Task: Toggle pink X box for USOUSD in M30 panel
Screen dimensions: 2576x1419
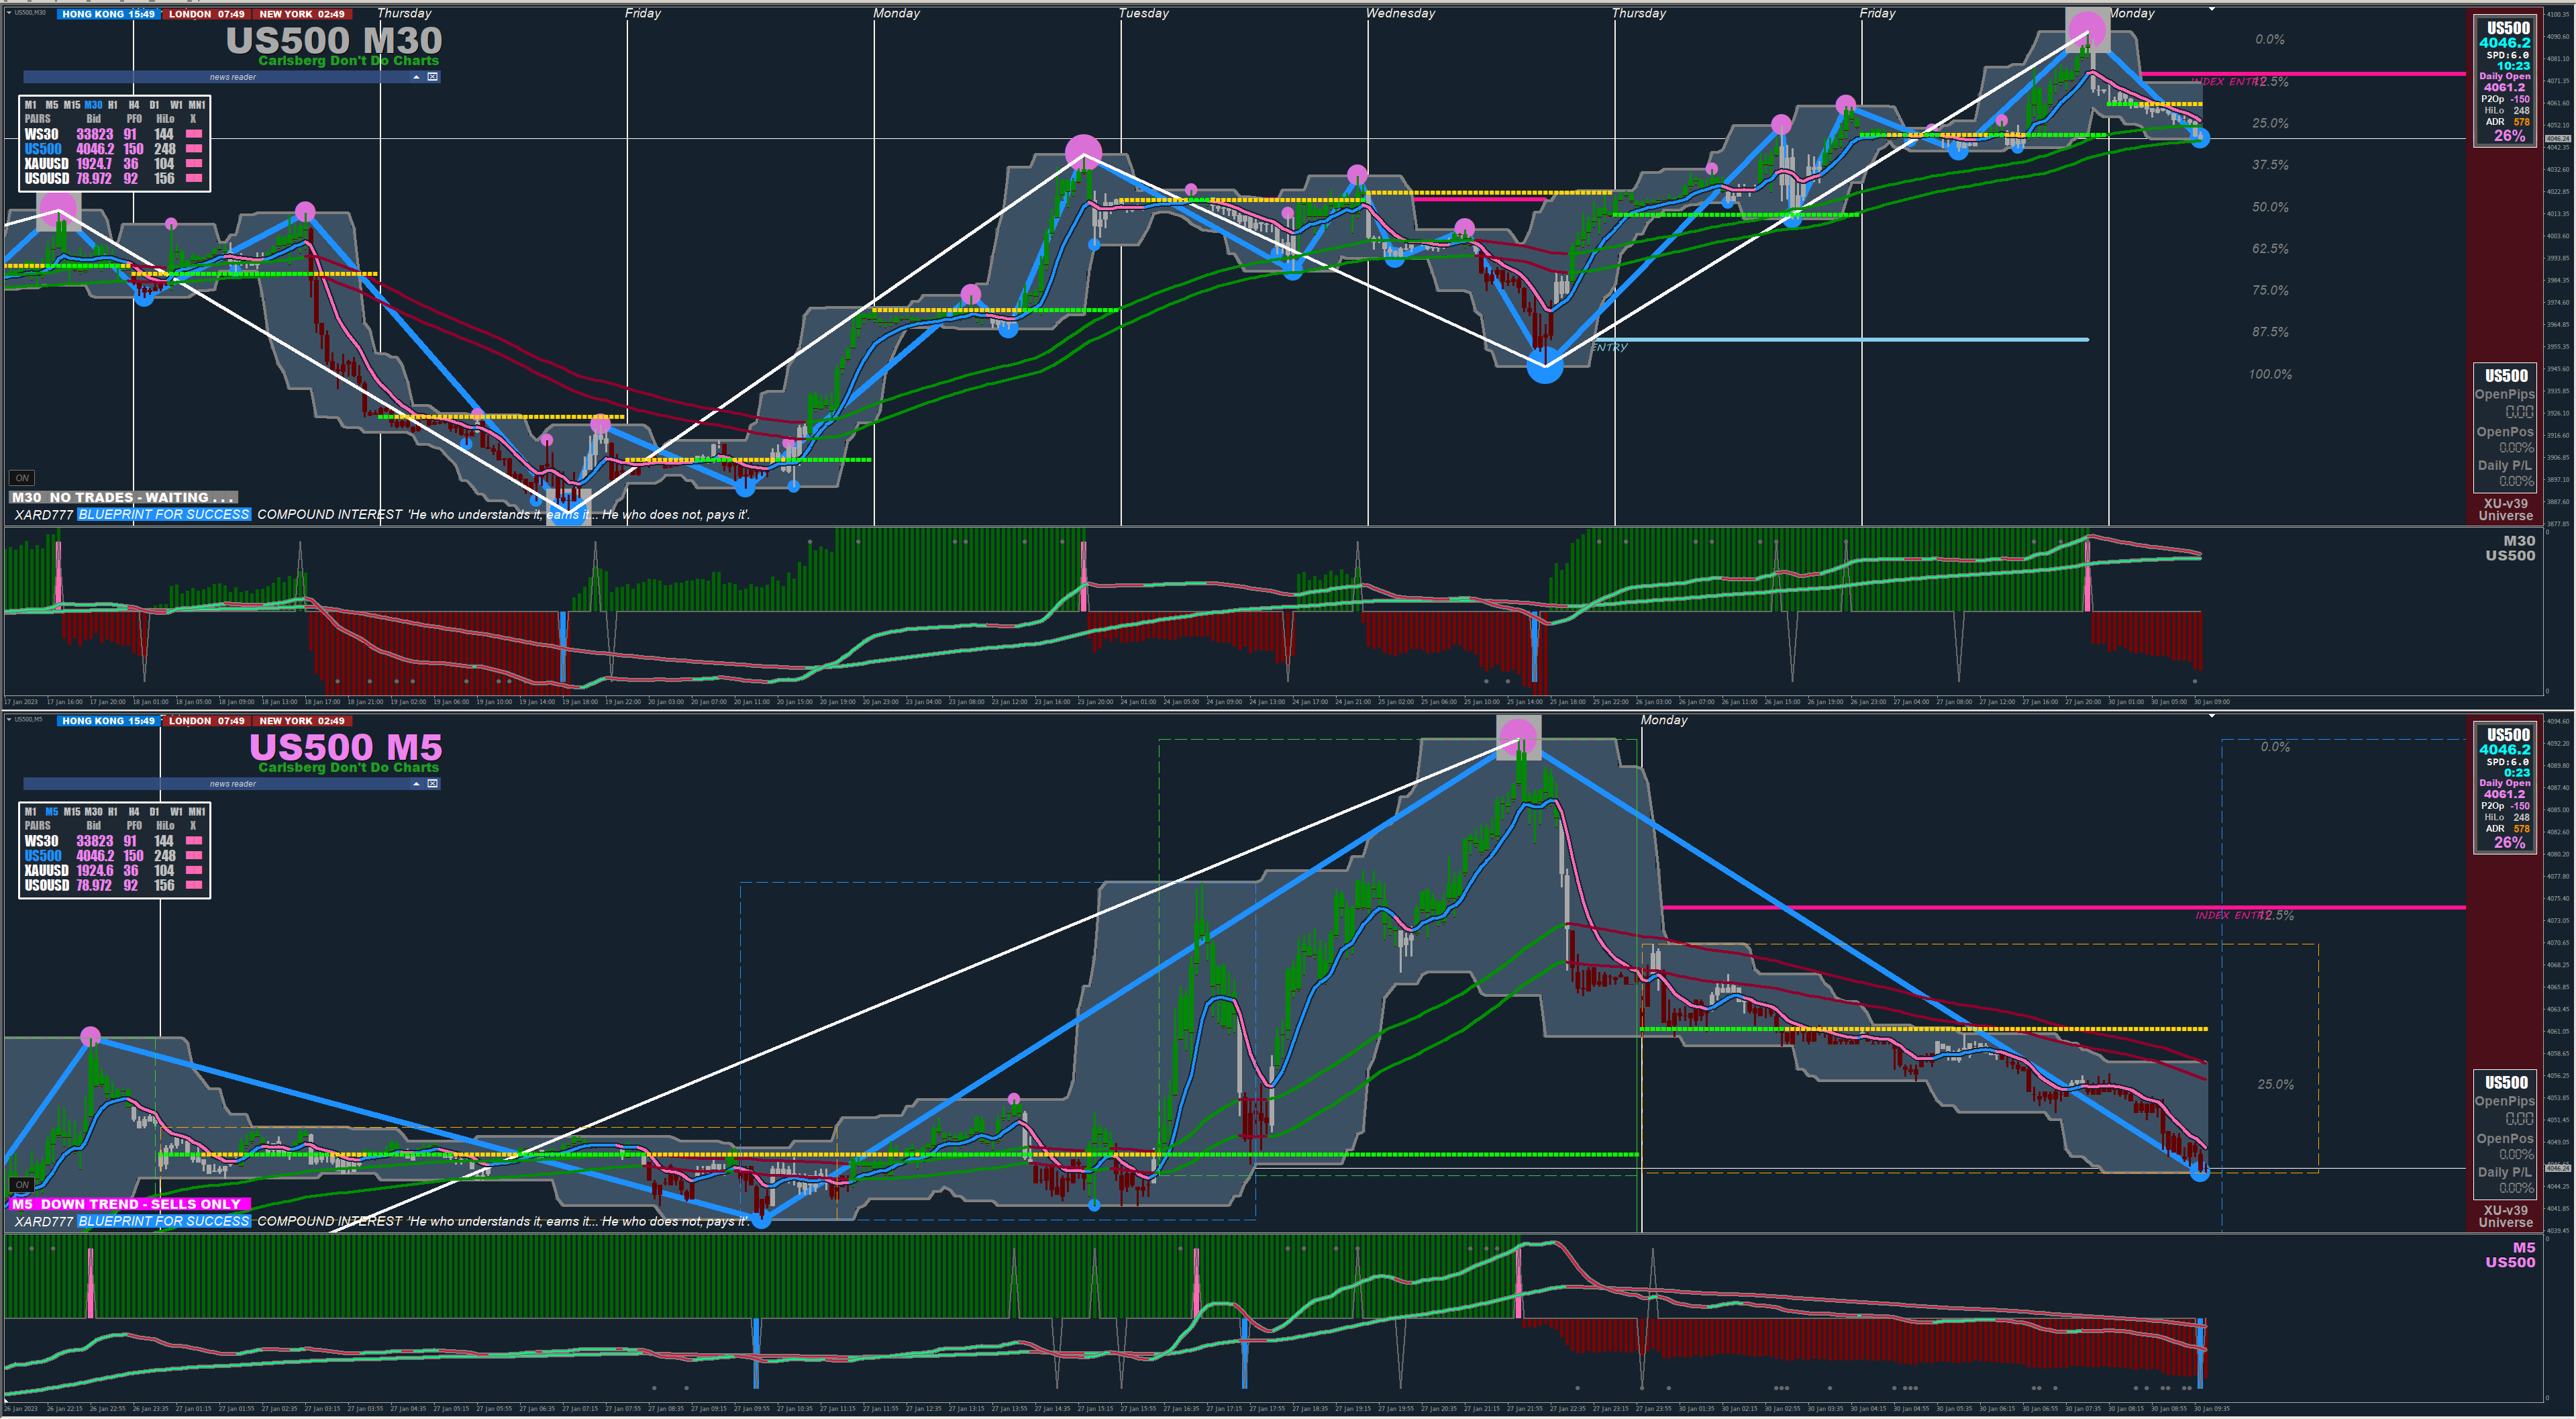Action: [x=194, y=179]
